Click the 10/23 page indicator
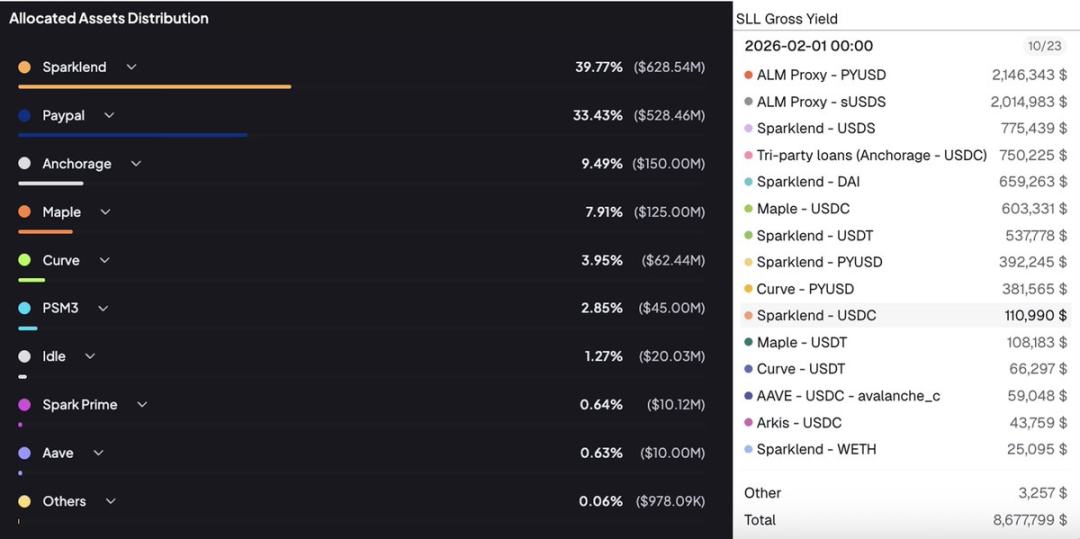 1042,46
